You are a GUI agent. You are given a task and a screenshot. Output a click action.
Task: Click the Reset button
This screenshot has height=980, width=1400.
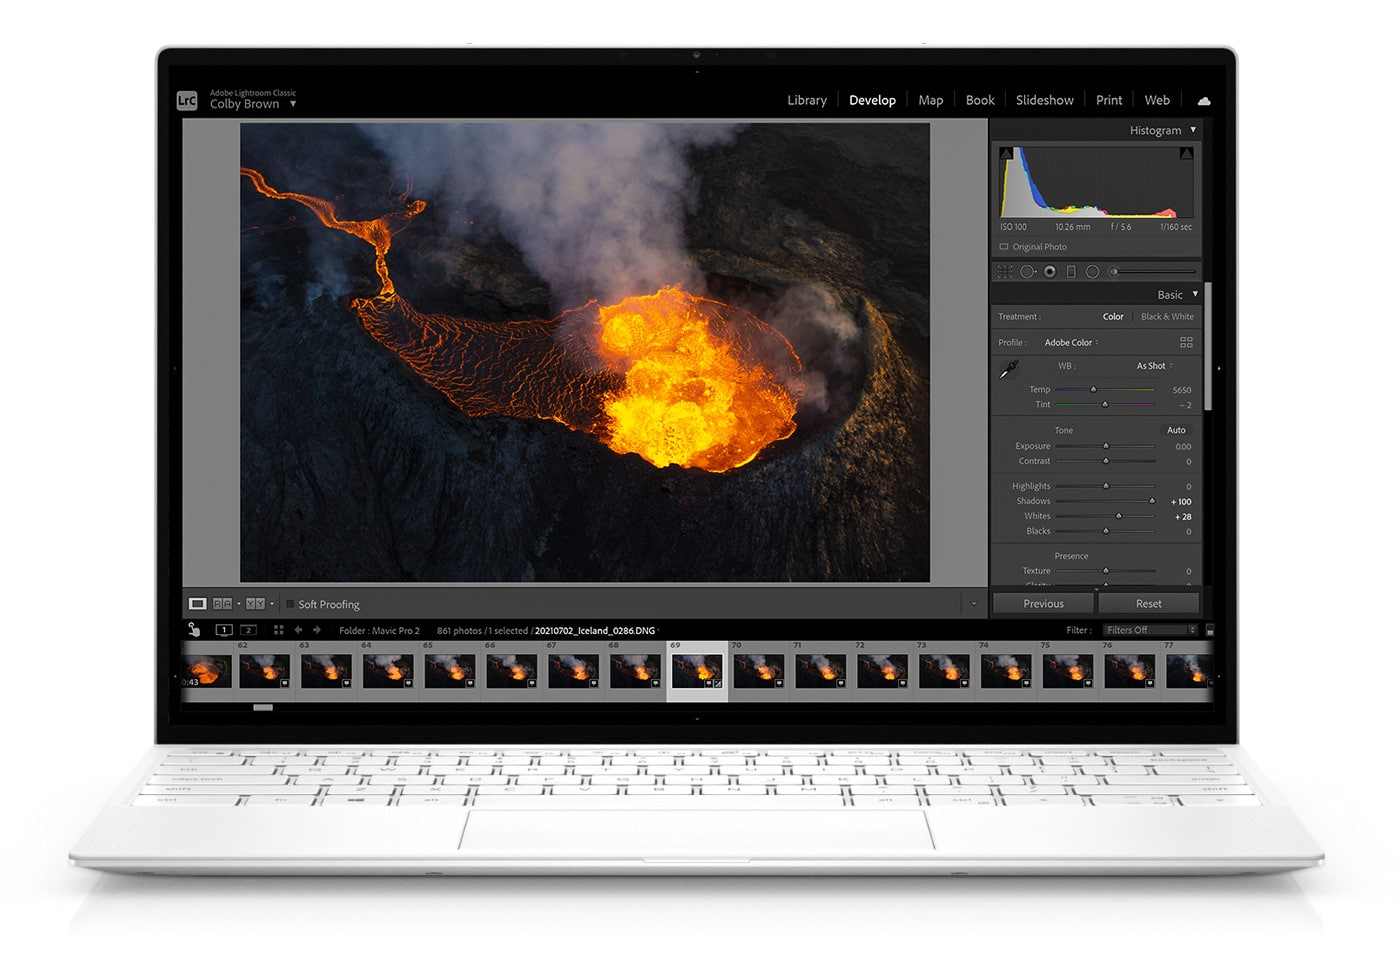1149,603
